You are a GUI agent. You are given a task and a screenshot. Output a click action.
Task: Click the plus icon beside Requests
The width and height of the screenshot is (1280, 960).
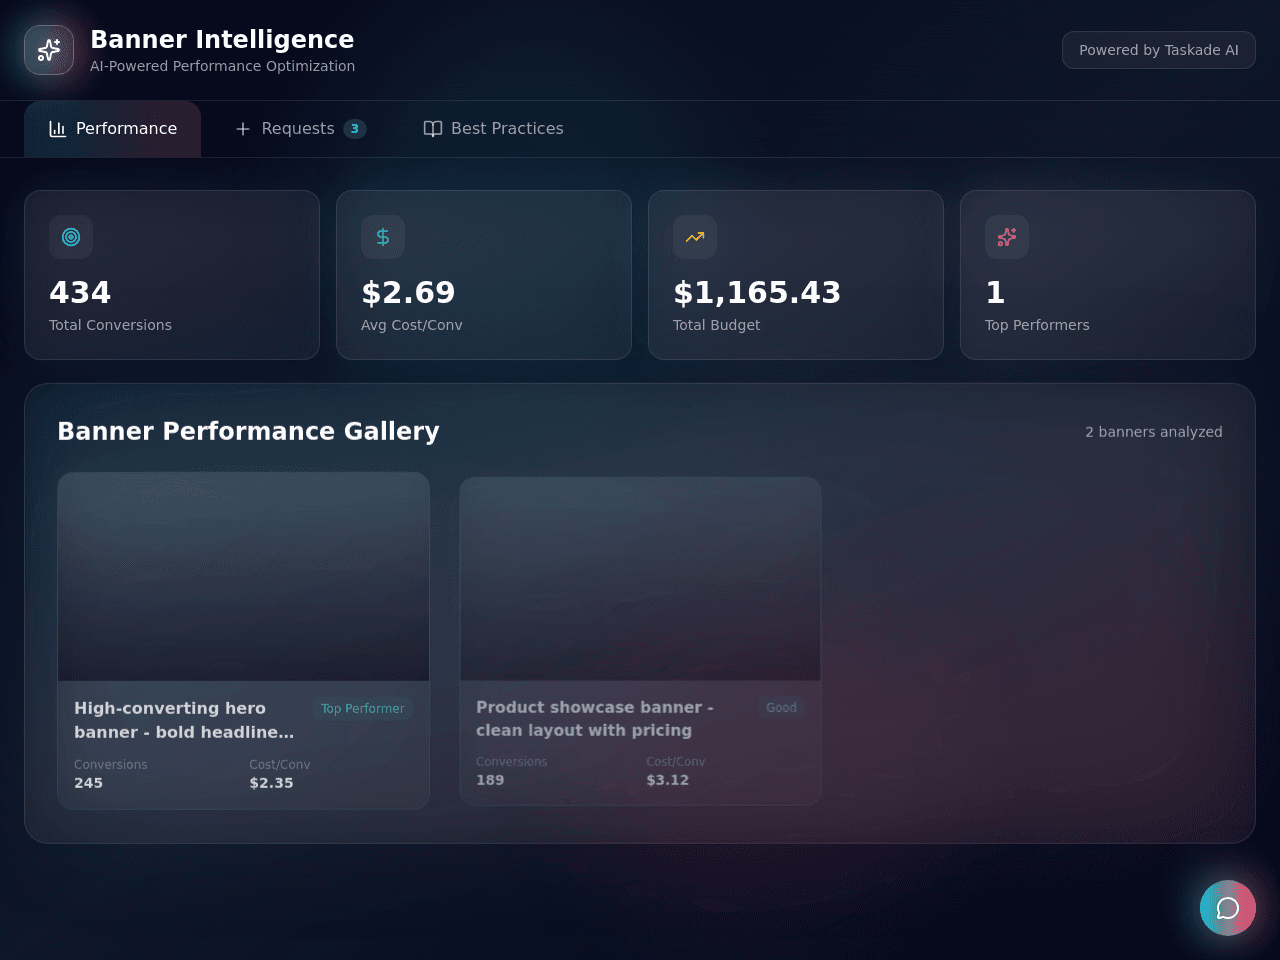click(243, 129)
